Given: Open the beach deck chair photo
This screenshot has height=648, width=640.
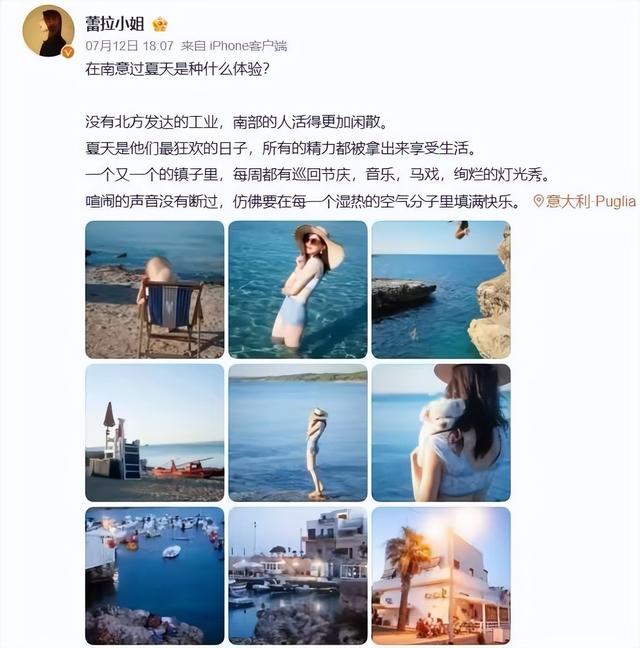Looking at the screenshot, I should coord(155,290).
